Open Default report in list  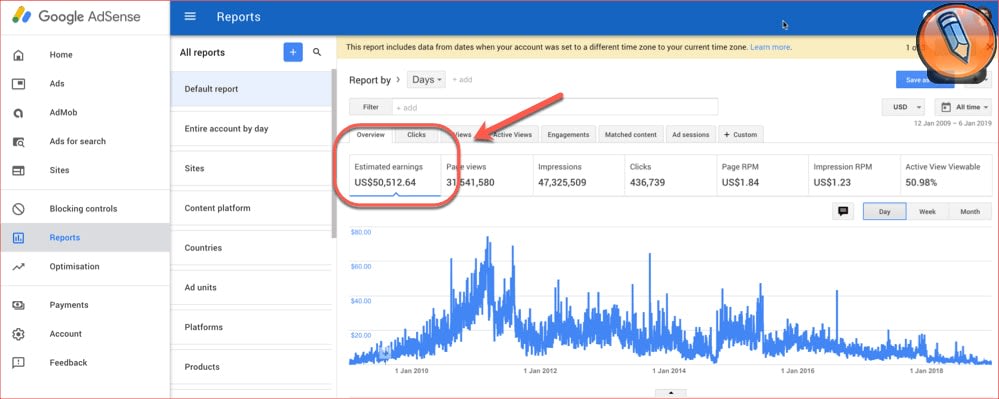pos(251,89)
